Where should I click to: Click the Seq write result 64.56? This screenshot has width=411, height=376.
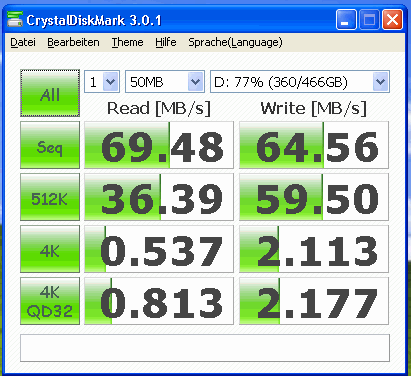(x=314, y=145)
